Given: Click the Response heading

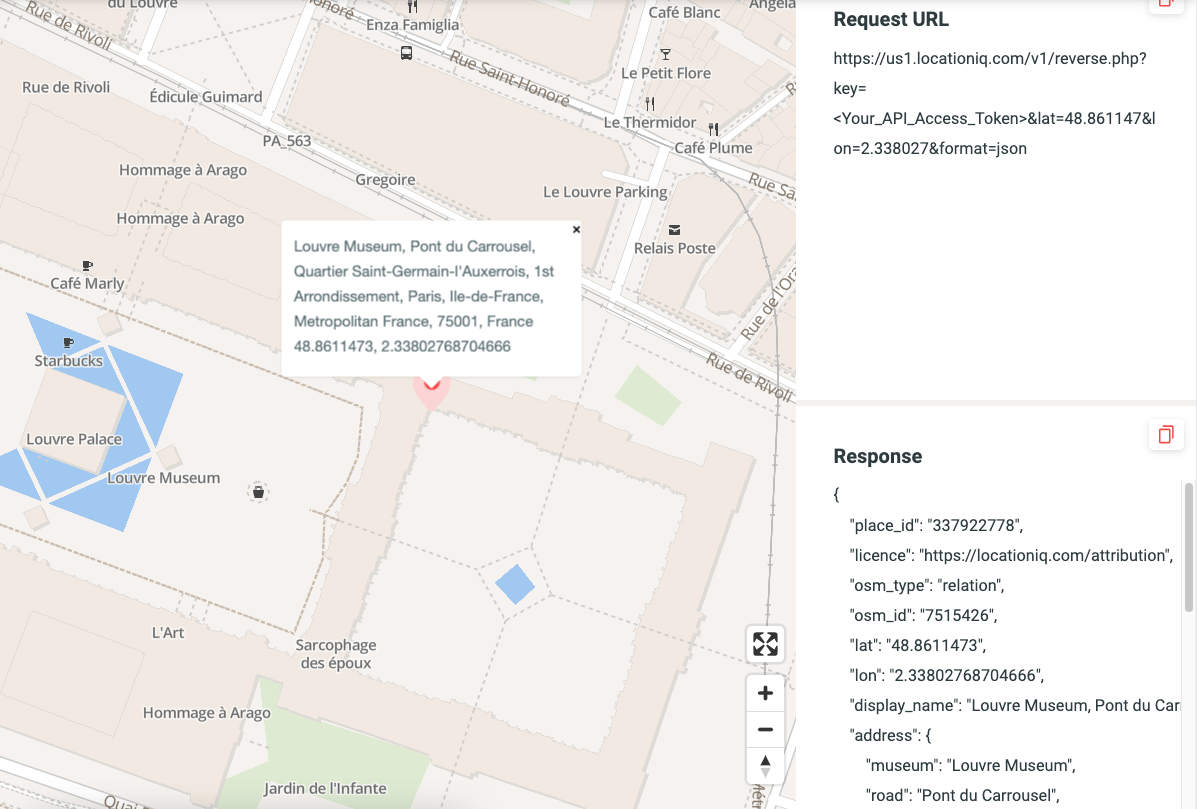Looking at the screenshot, I should click(x=878, y=456).
